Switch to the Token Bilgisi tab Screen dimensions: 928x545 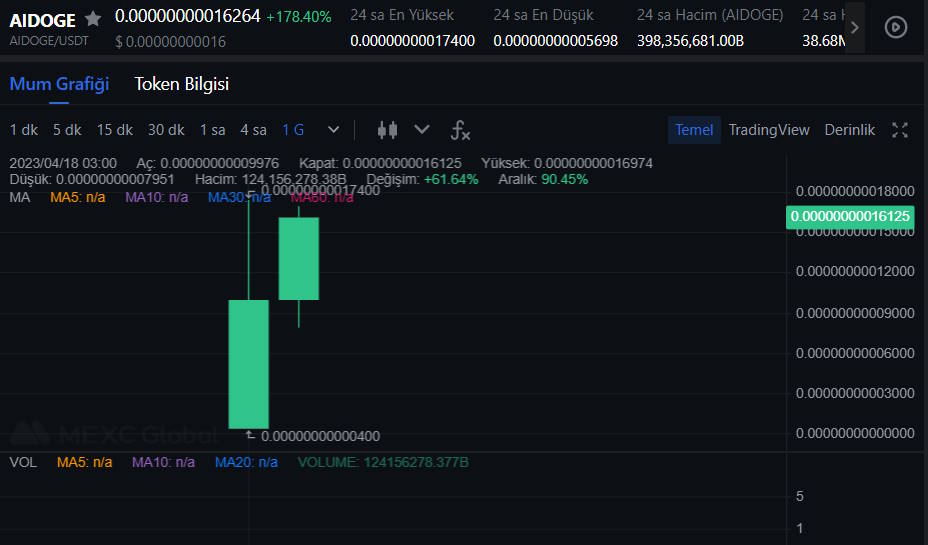[182, 84]
